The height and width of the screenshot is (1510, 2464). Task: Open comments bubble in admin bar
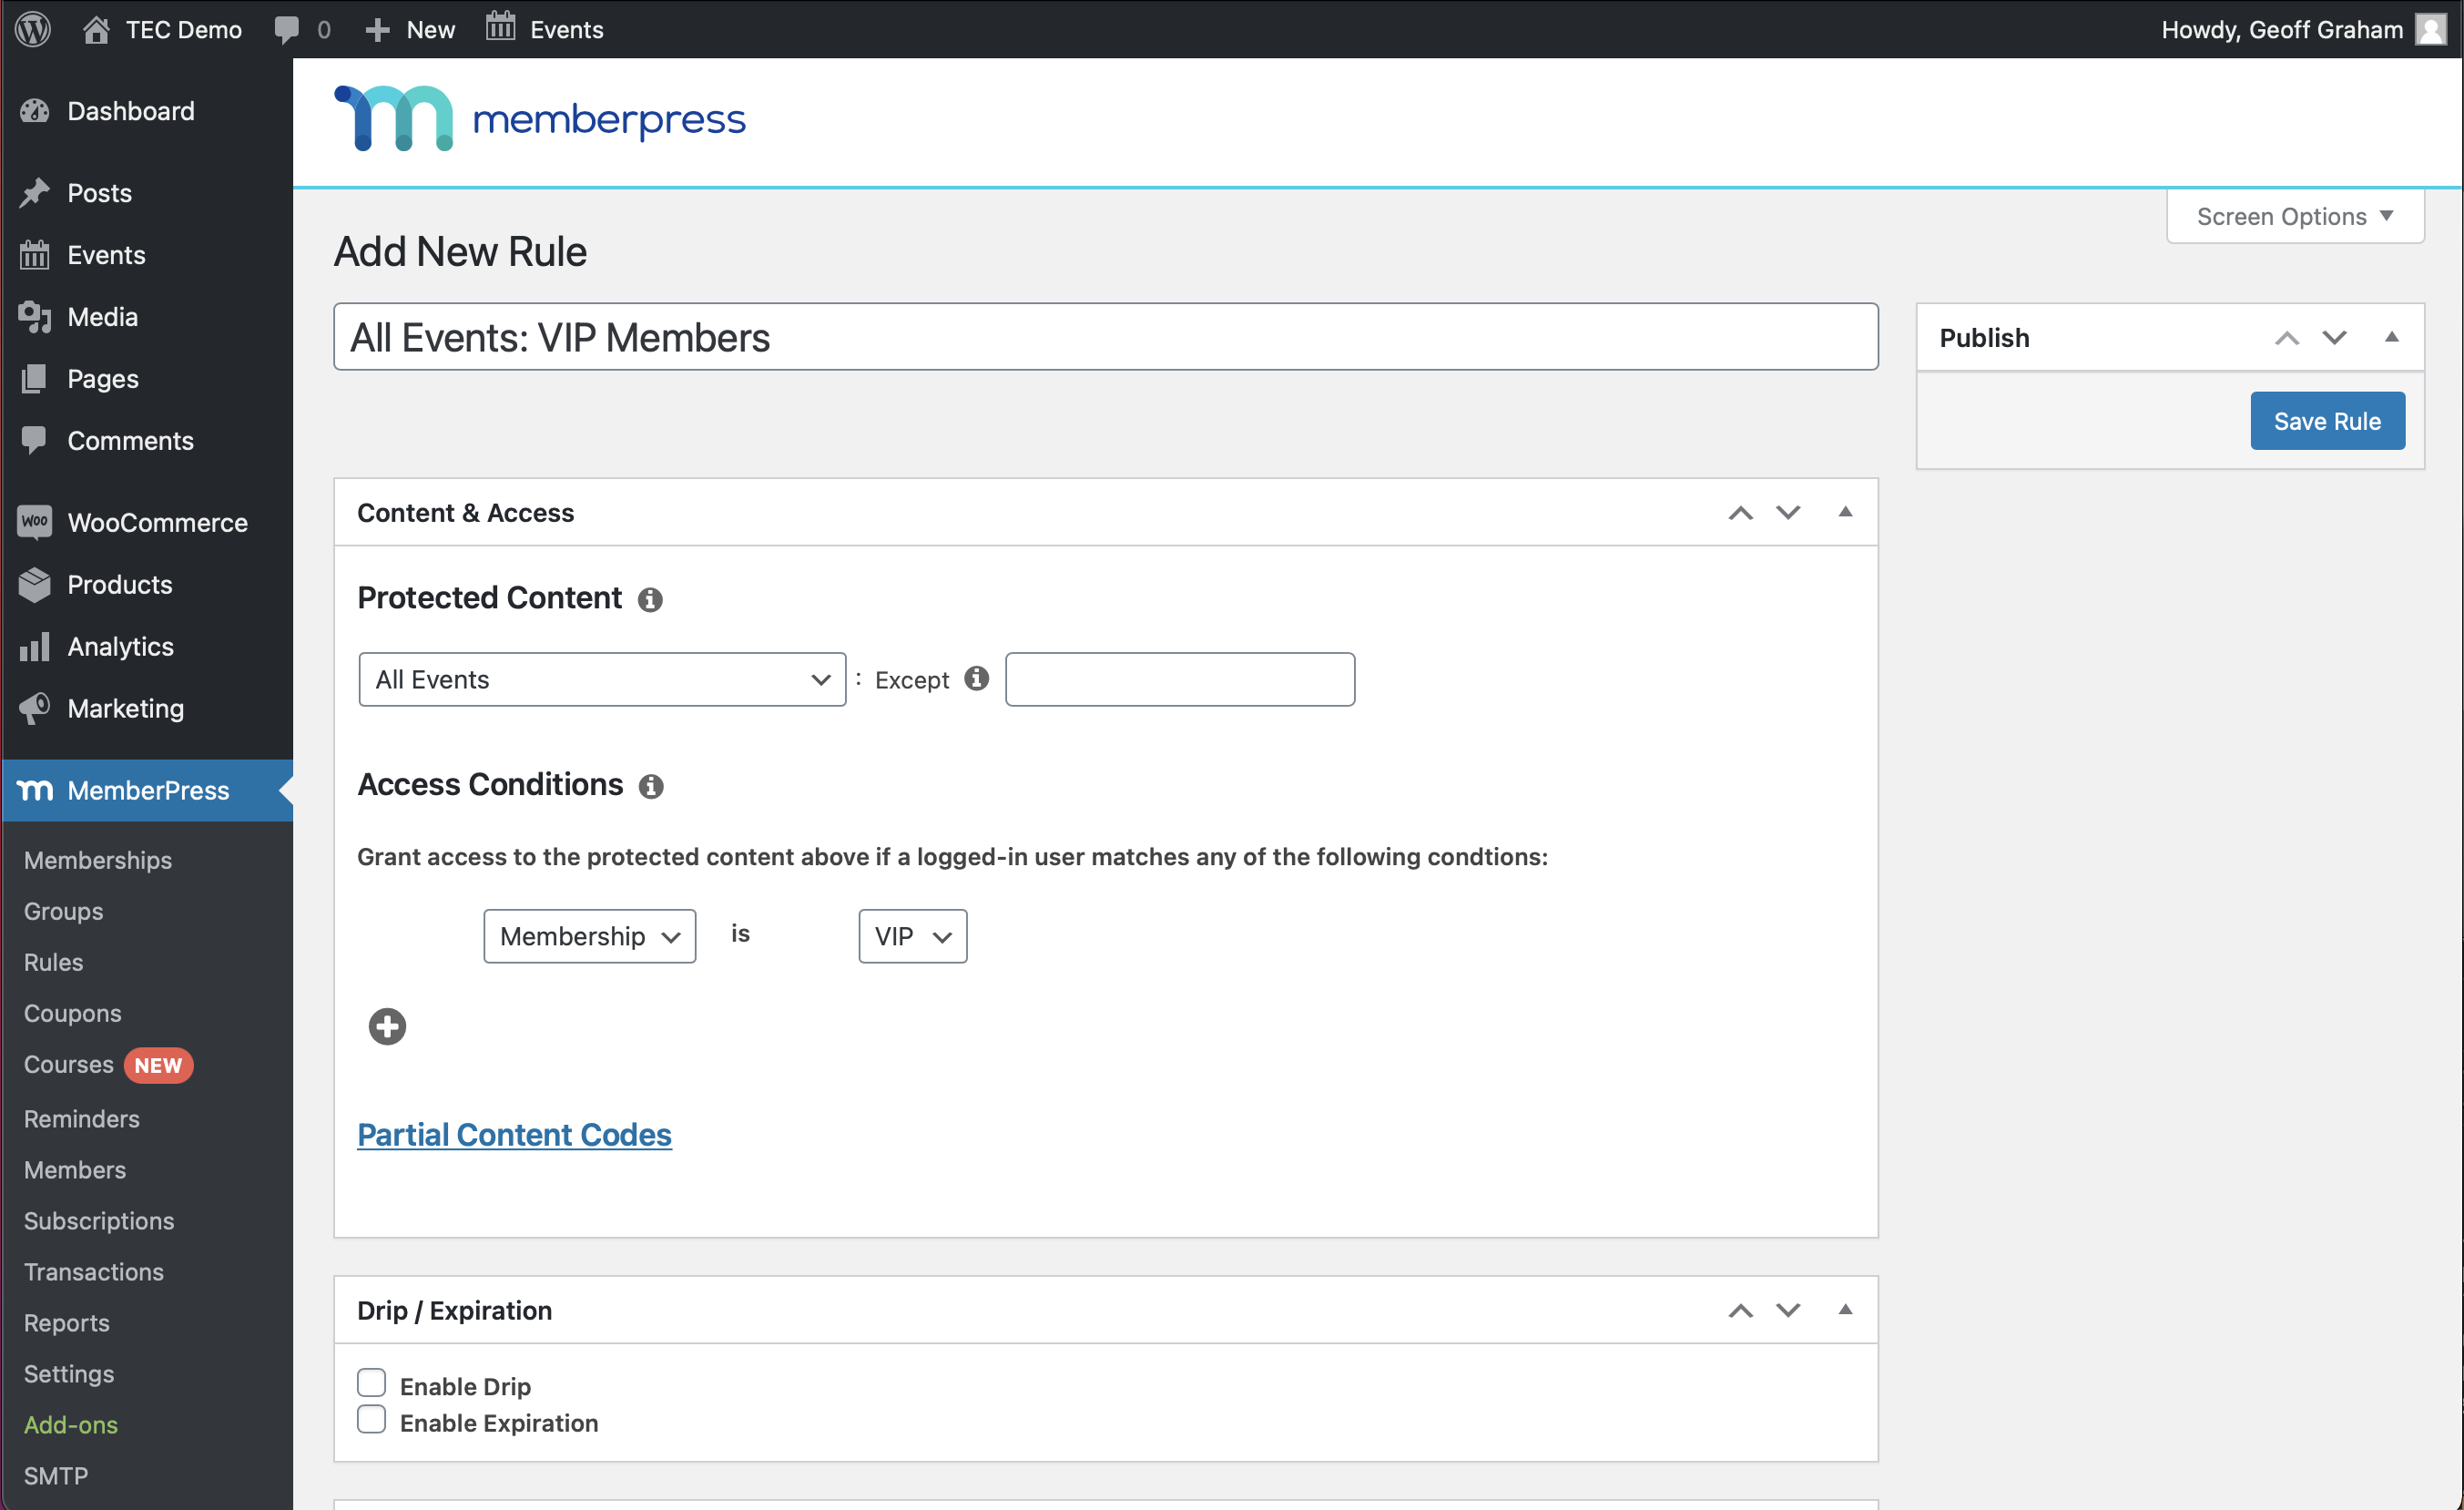pyautogui.click(x=302, y=29)
